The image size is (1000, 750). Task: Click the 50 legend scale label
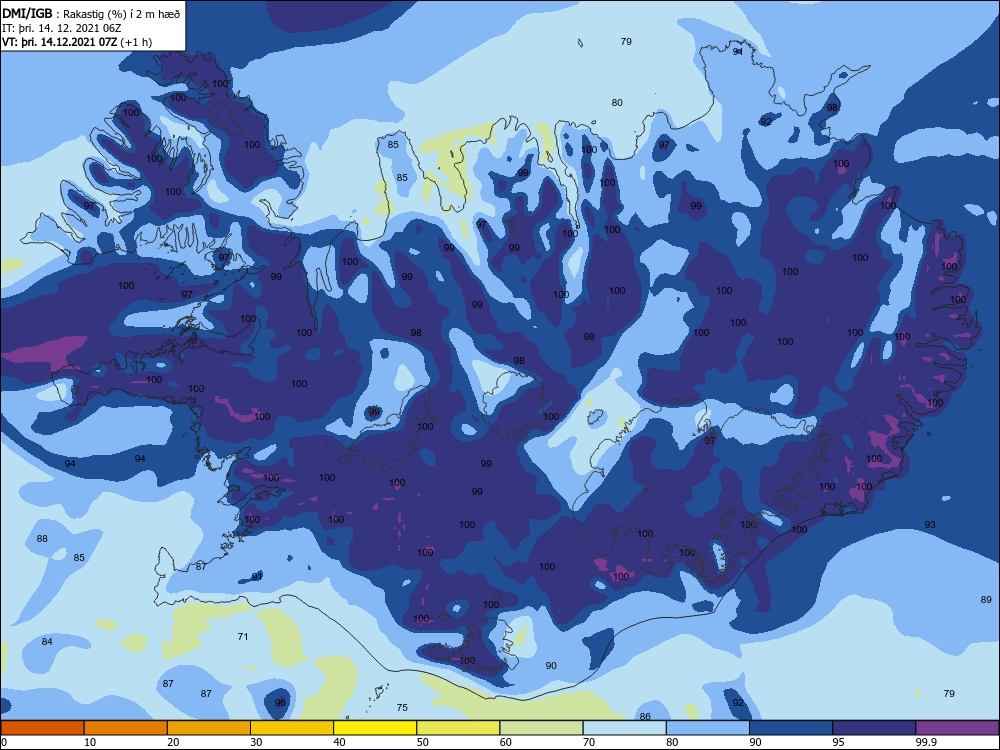[422, 742]
